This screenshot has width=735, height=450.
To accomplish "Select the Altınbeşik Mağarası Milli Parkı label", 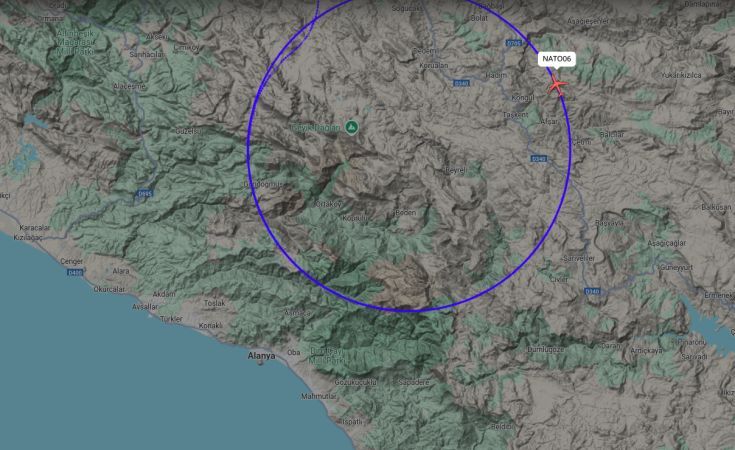I will click(75, 43).
